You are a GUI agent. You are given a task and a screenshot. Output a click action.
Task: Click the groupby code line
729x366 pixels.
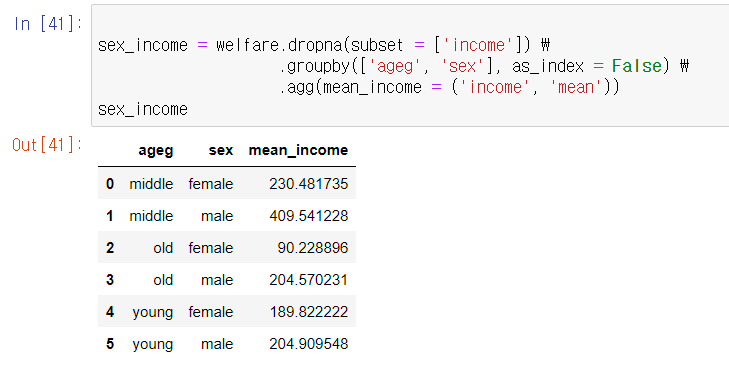click(x=484, y=66)
